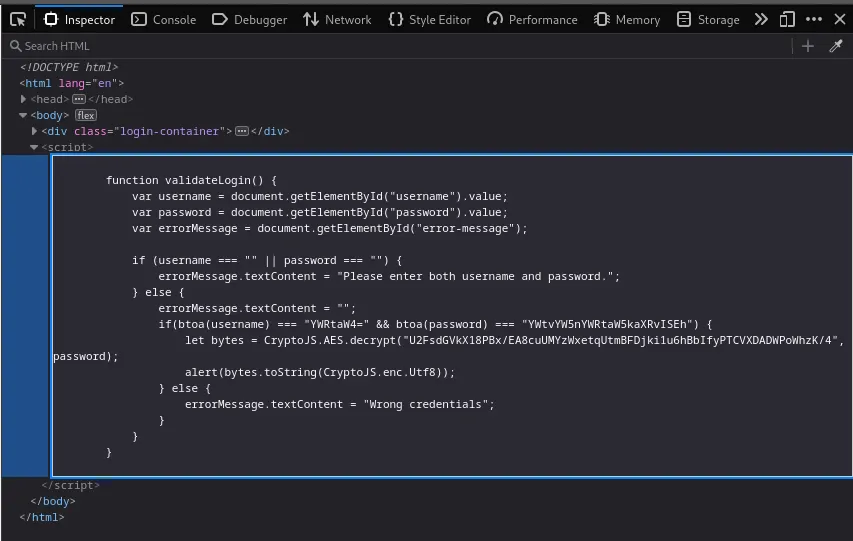Screen dimensions: 853x541
Task: Toggle the flex badge on body
Action: tap(85, 115)
